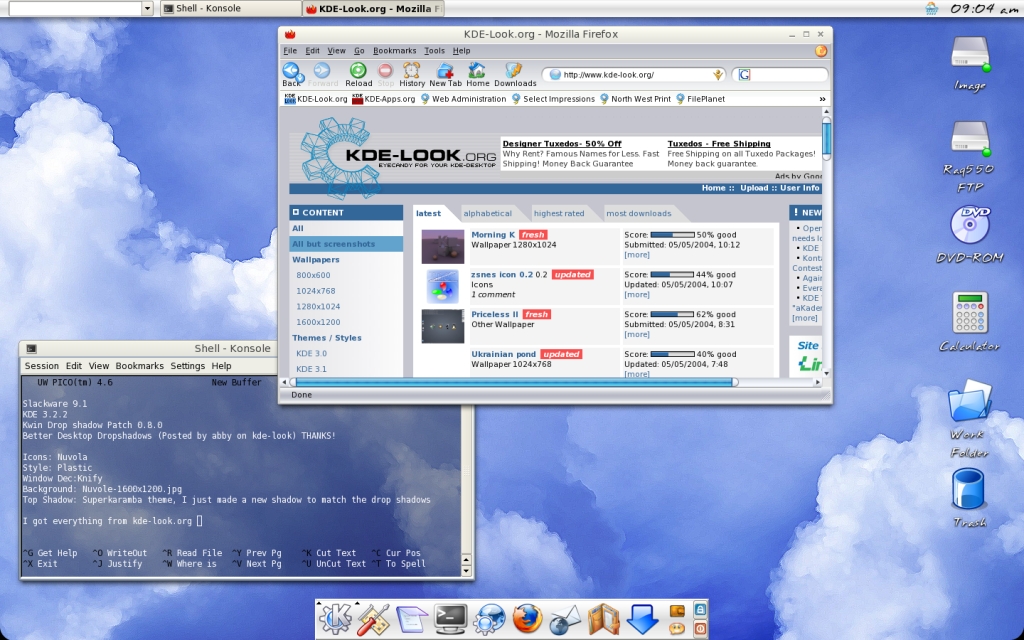1024x640 pixels.
Task: Click the Morning K wallpaper thumbnail
Action: click(x=443, y=247)
